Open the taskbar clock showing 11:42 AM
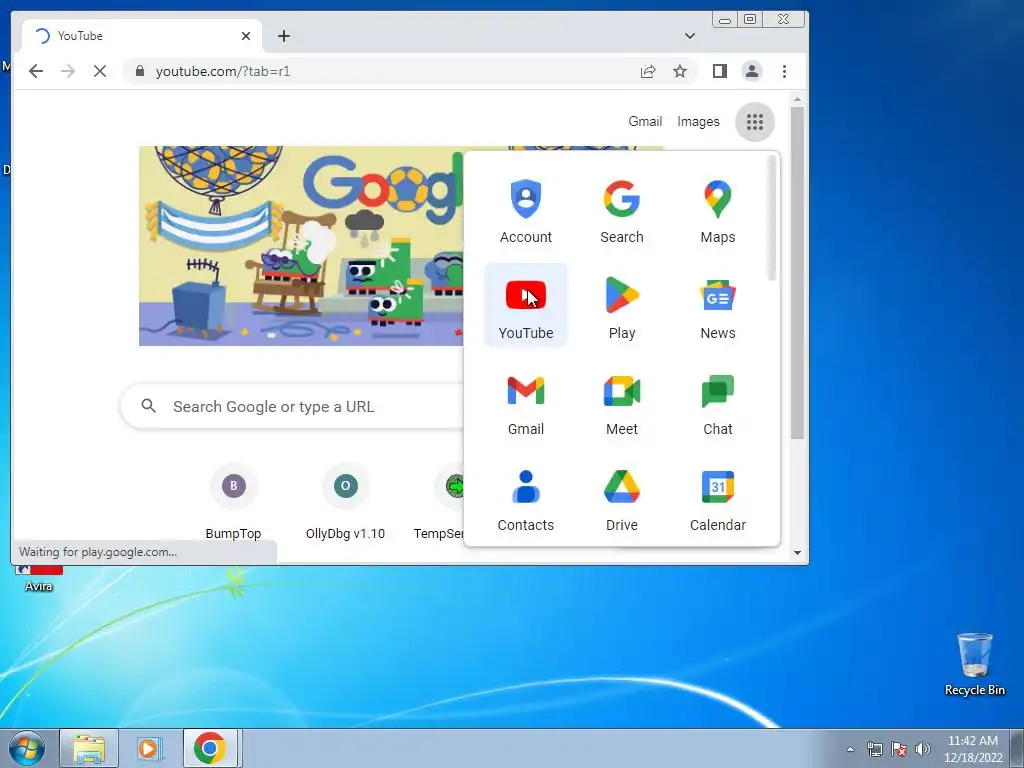This screenshot has width=1024, height=768. click(972, 749)
